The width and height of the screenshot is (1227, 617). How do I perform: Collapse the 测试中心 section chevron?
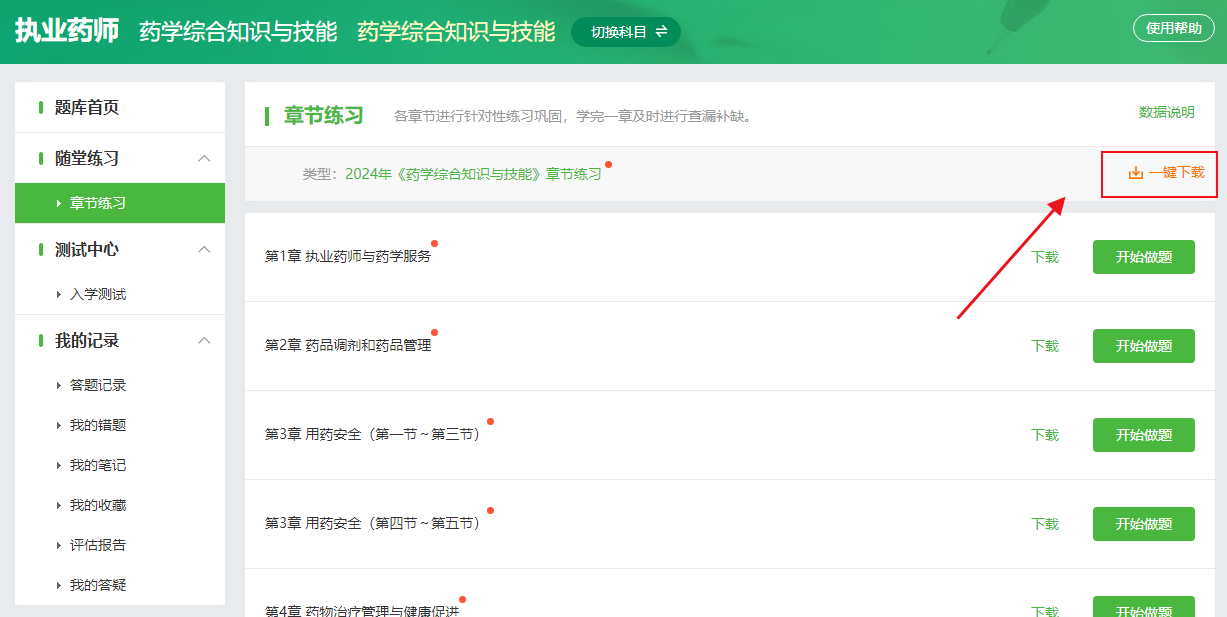(x=204, y=249)
